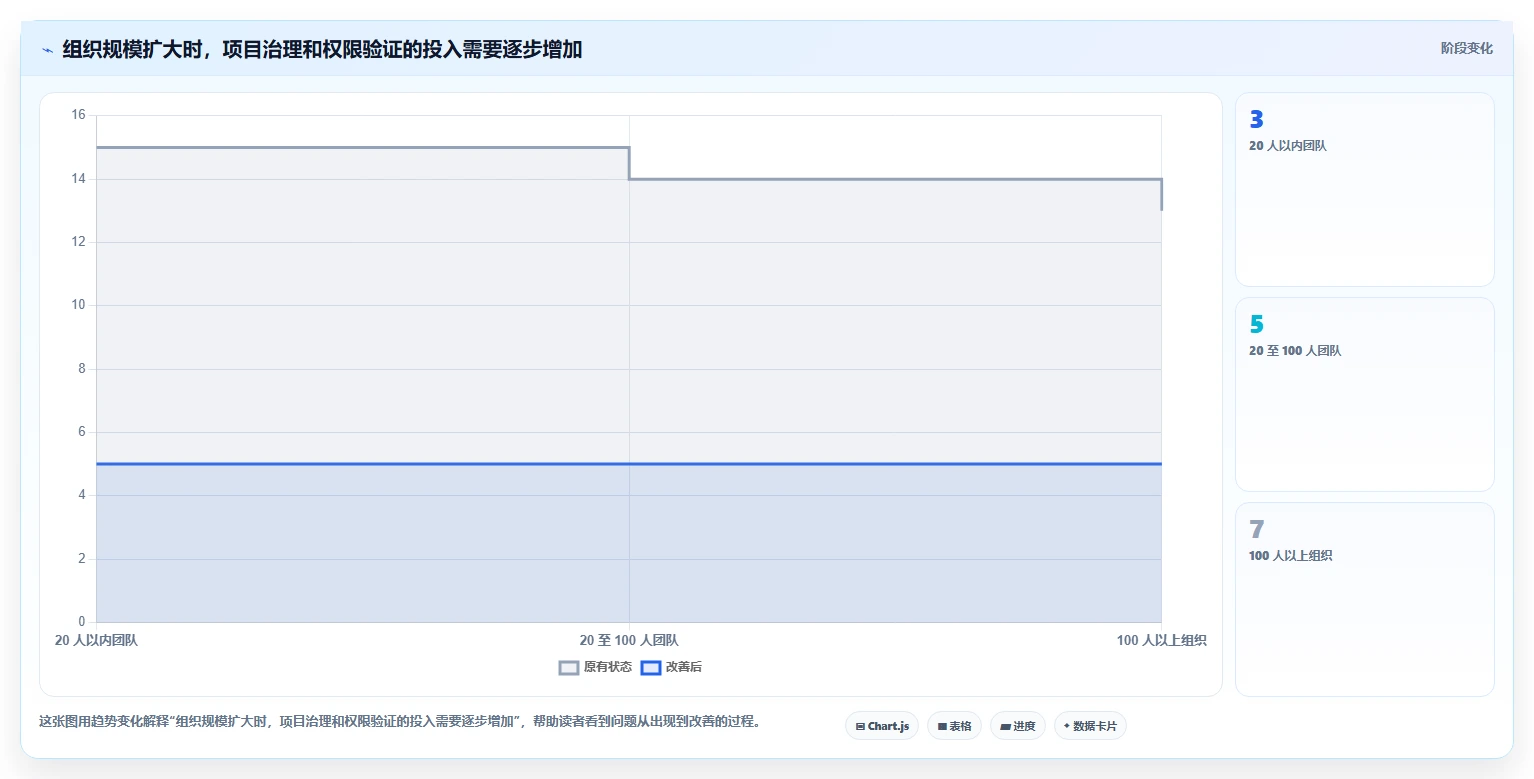Click the number 7 in third card
The image size is (1534, 779).
click(x=1257, y=529)
